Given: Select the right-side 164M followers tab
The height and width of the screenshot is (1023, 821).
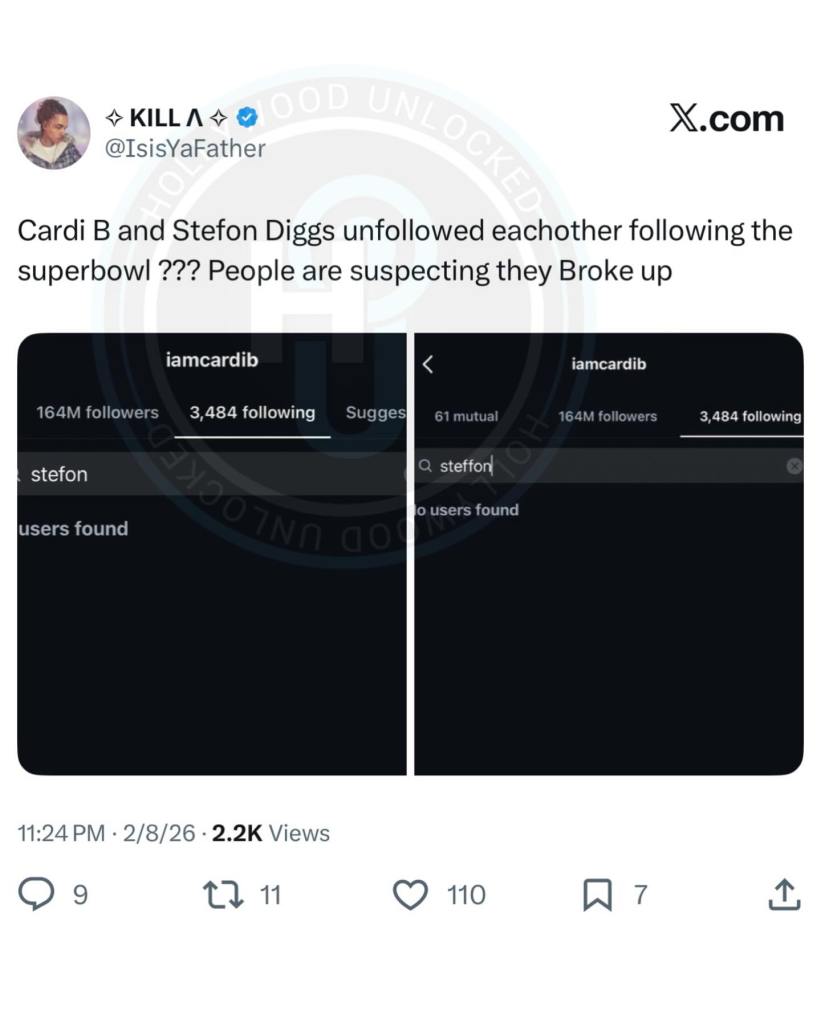Looking at the screenshot, I should click(x=608, y=416).
